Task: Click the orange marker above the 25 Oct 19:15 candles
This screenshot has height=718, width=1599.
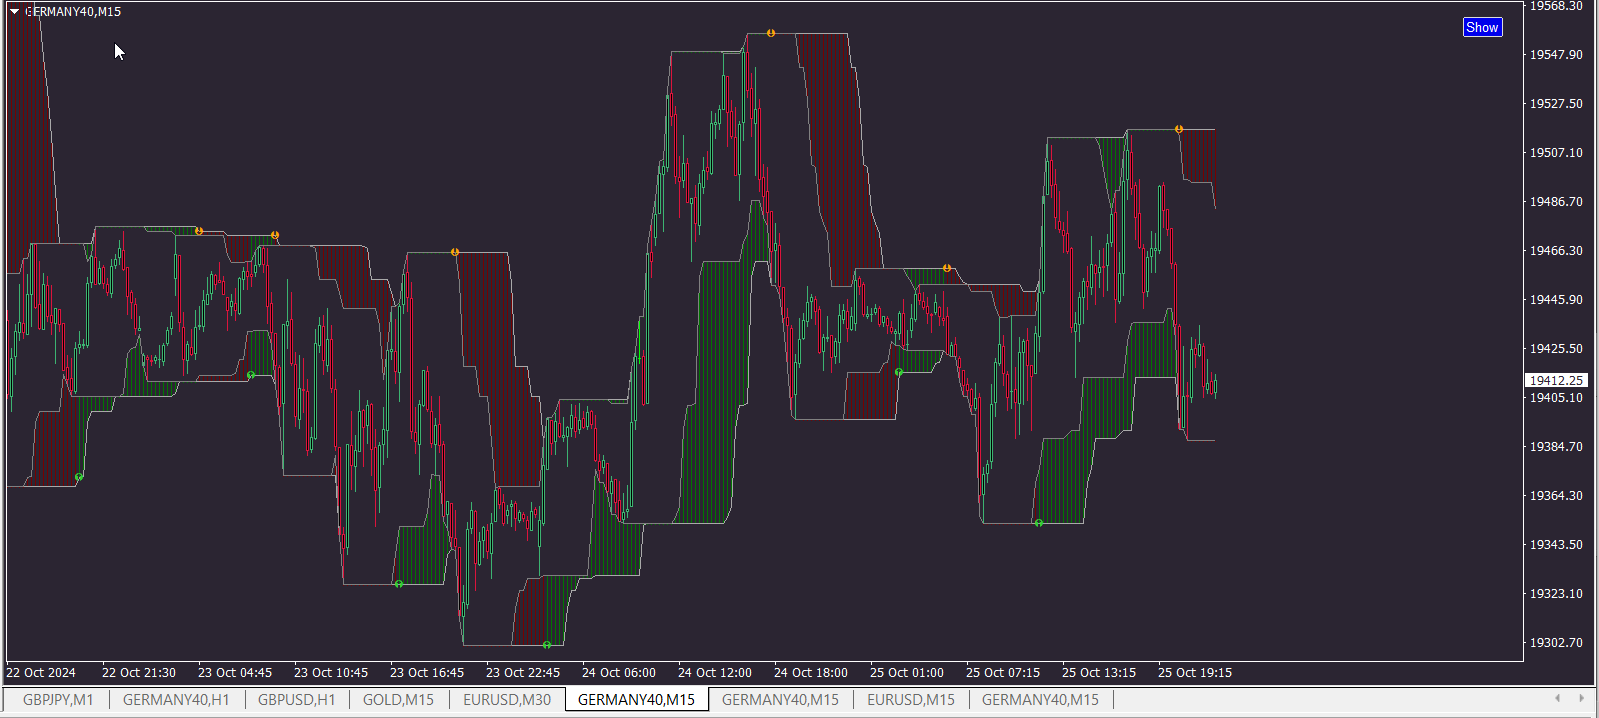Action: click(1179, 129)
